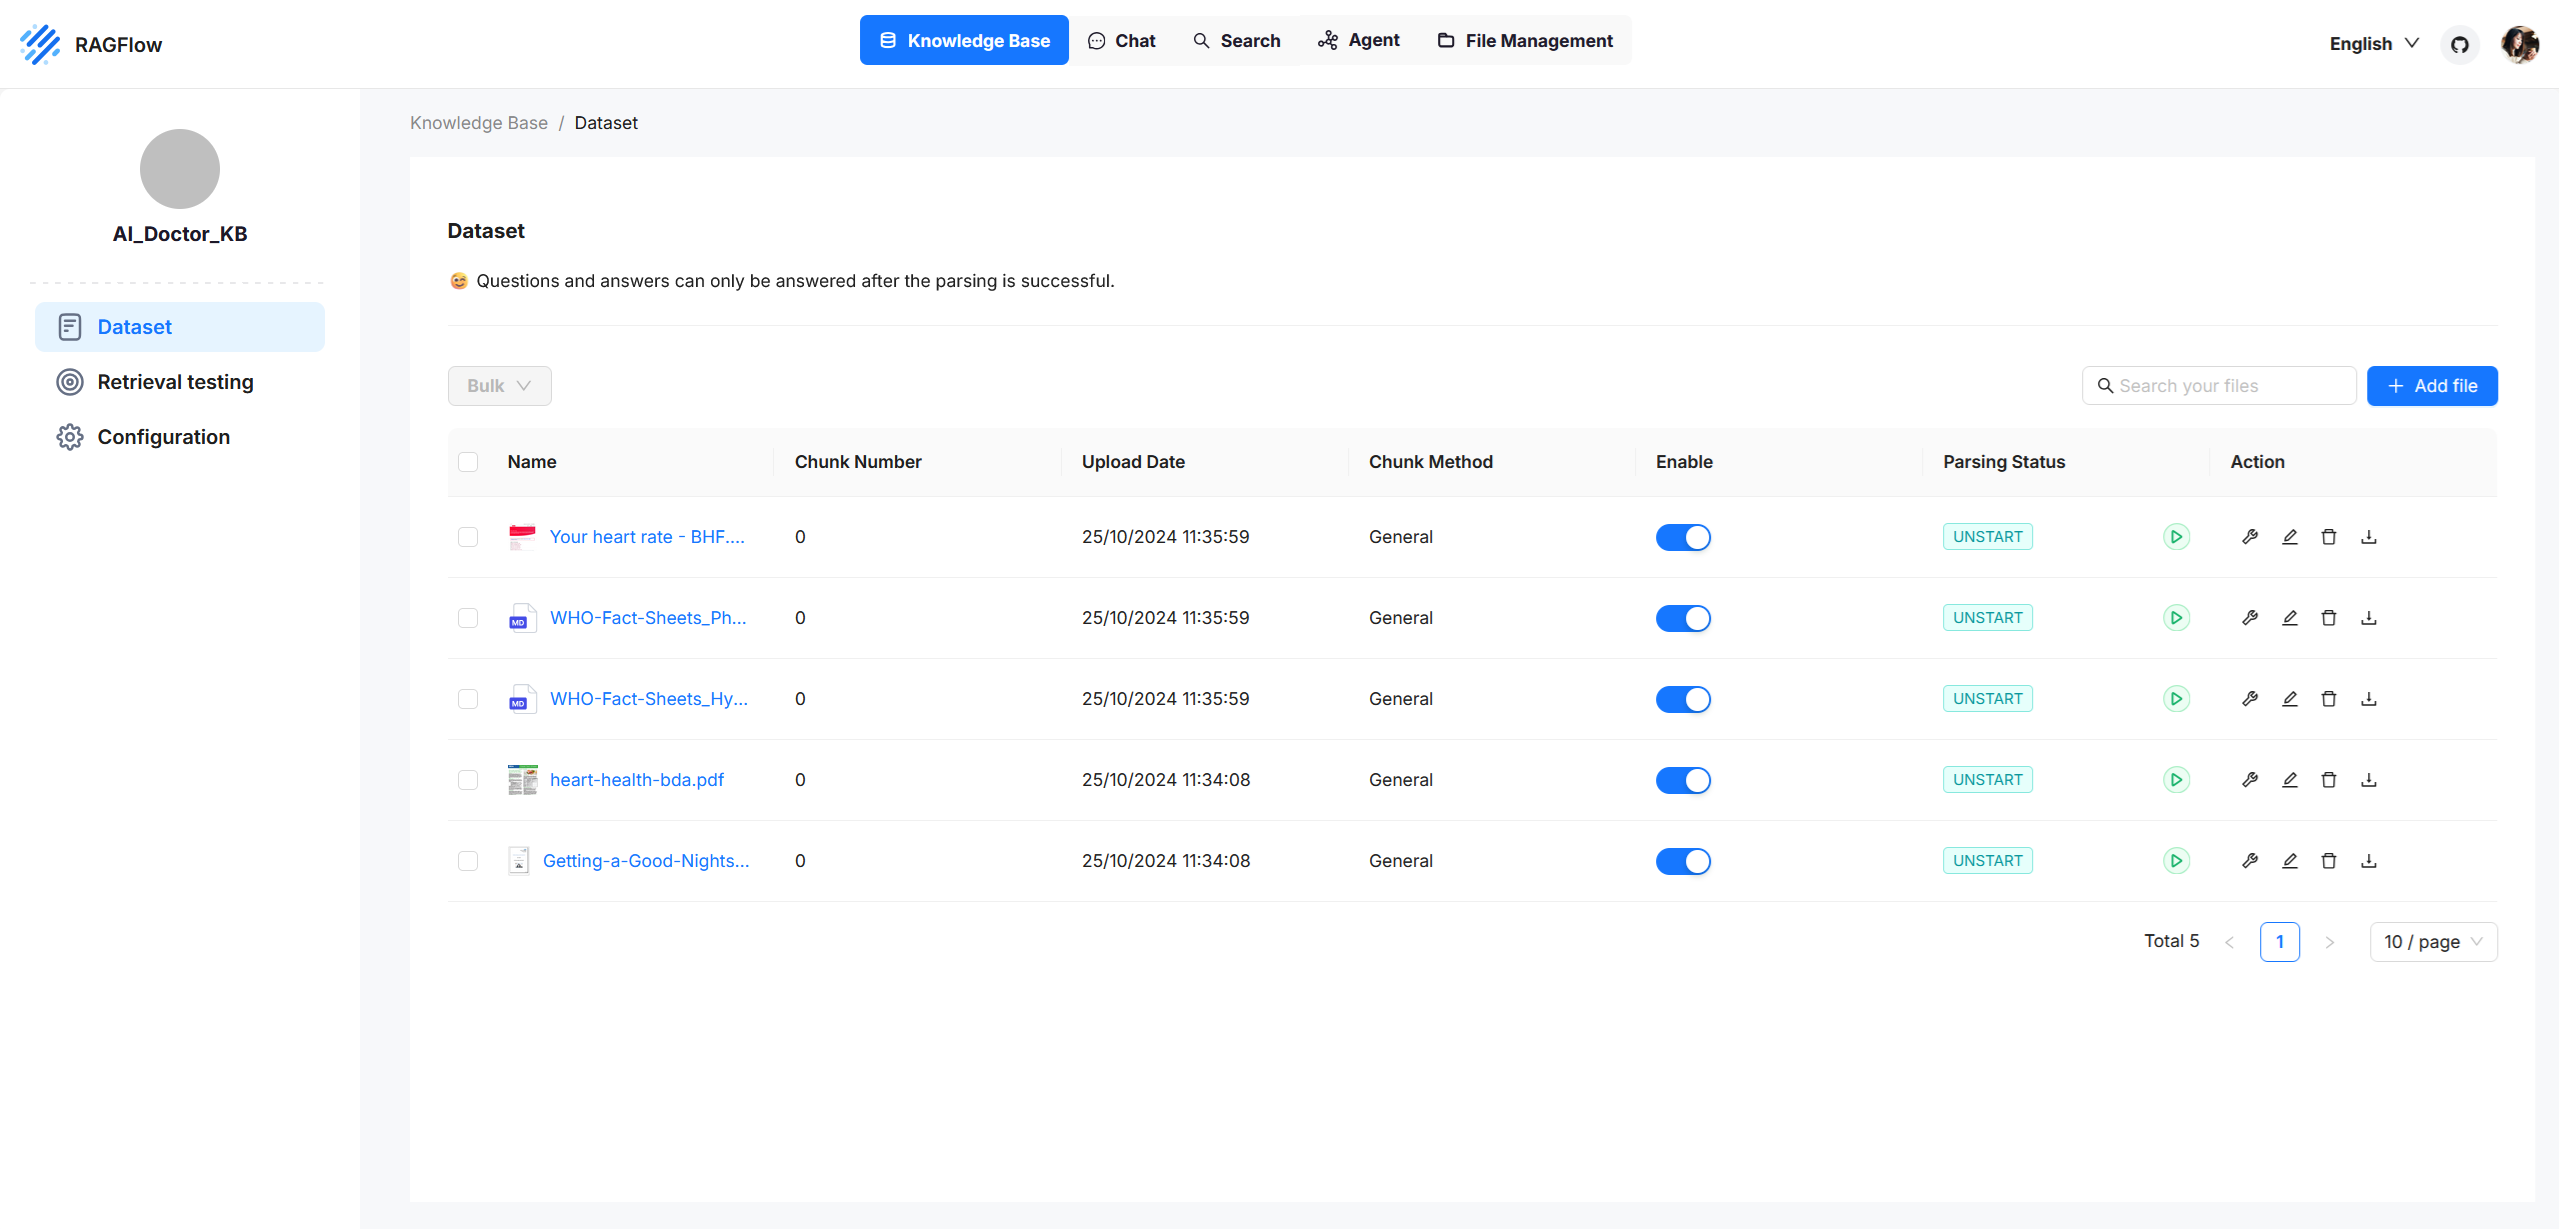Screen dimensions: 2559x1229
Task: Delete the Getting-a-Good-Nights file with trash icon
Action: pyautogui.click(x=2329, y=861)
